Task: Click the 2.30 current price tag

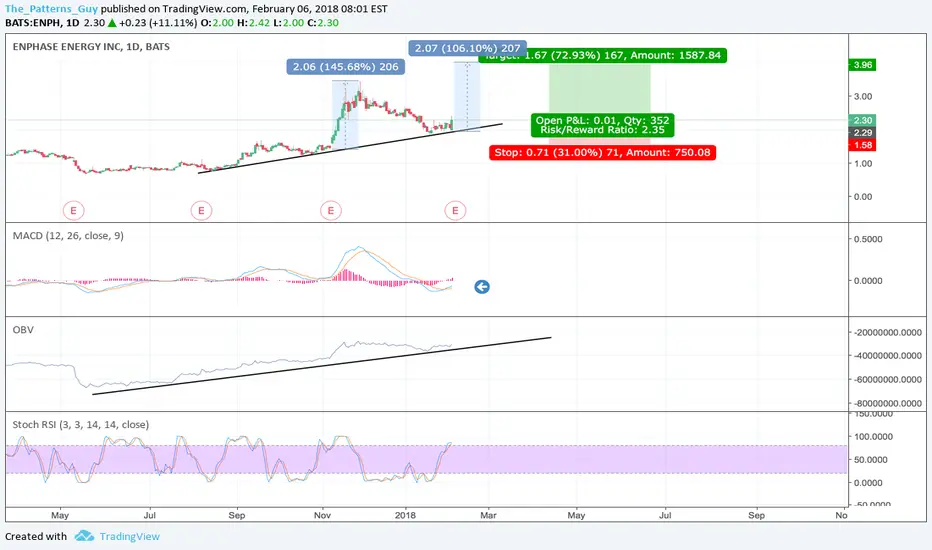Action: pos(862,120)
